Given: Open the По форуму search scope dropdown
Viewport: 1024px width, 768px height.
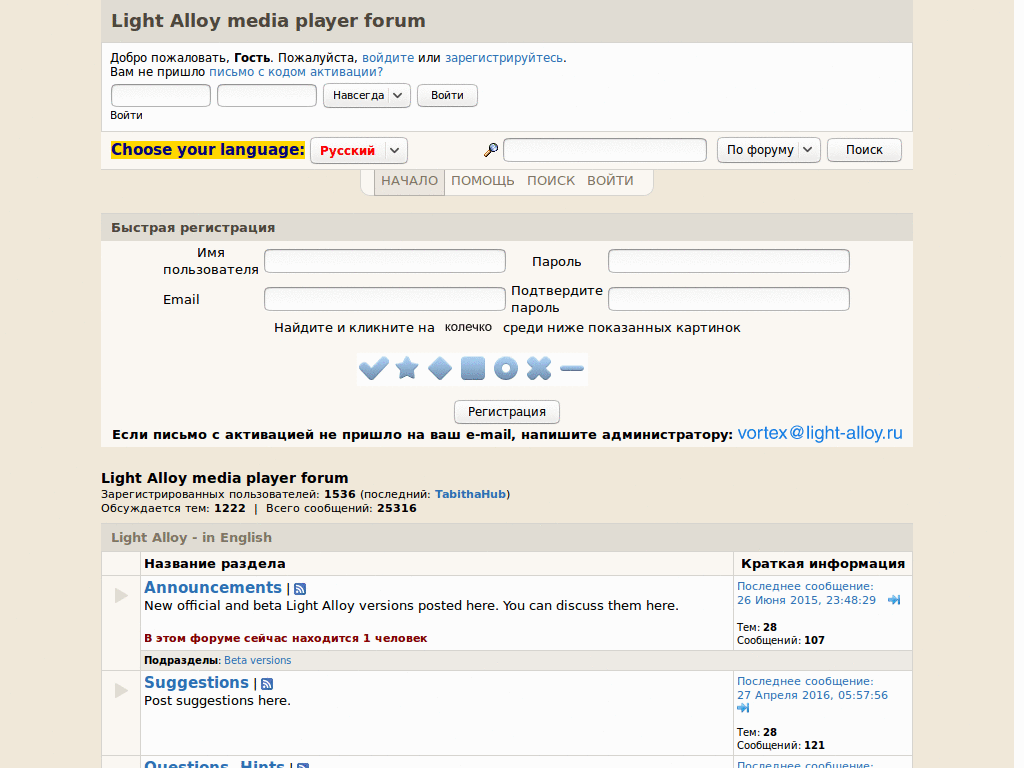Looking at the screenshot, I should click(769, 150).
